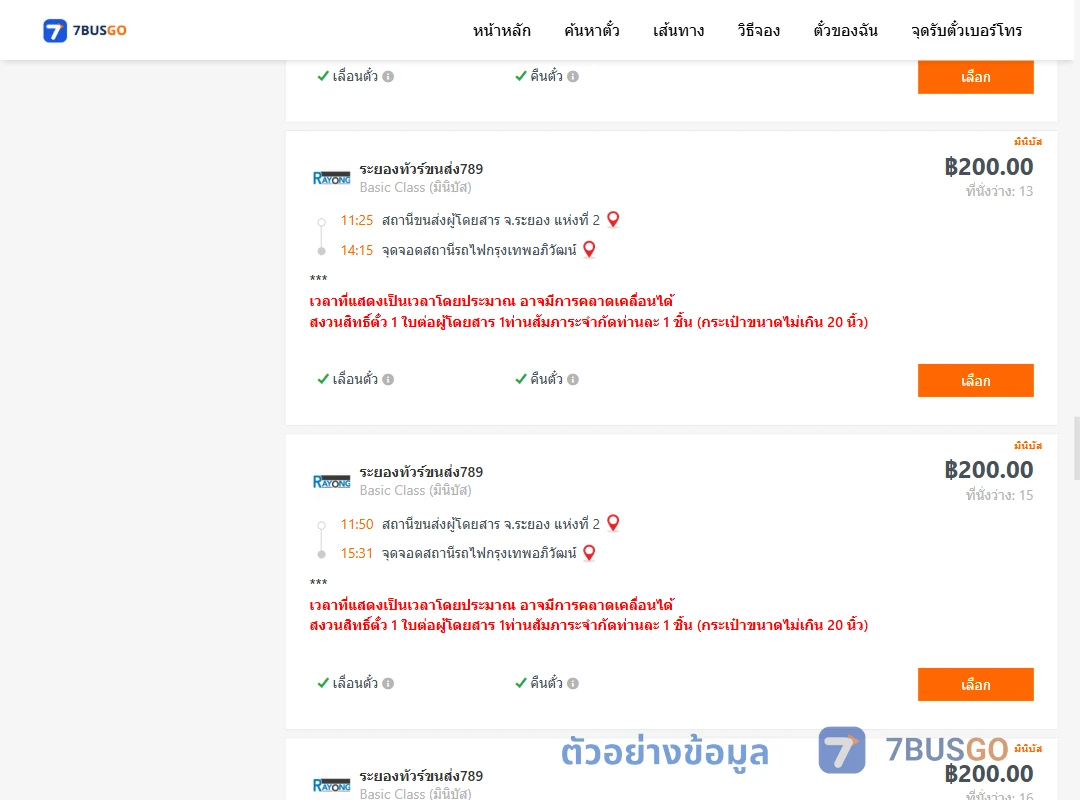Click the topmost เลือก button under the header

[x=975, y=76]
